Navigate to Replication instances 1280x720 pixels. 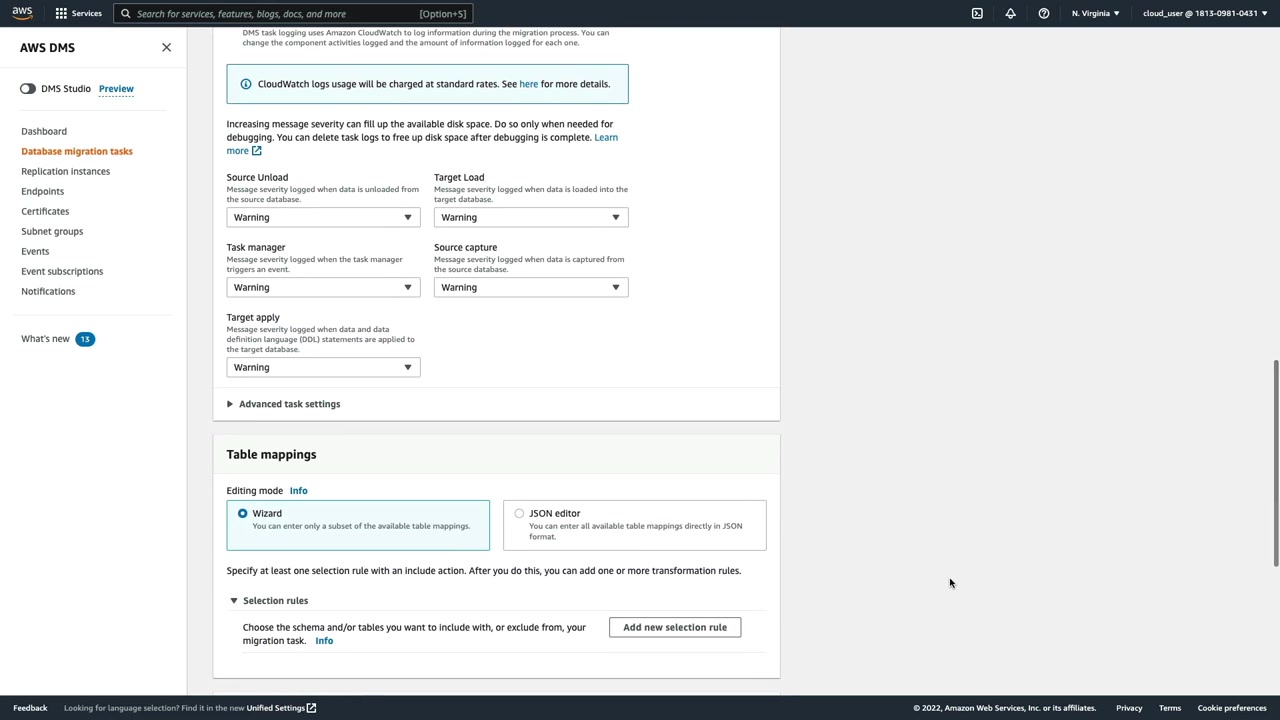coord(66,171)
